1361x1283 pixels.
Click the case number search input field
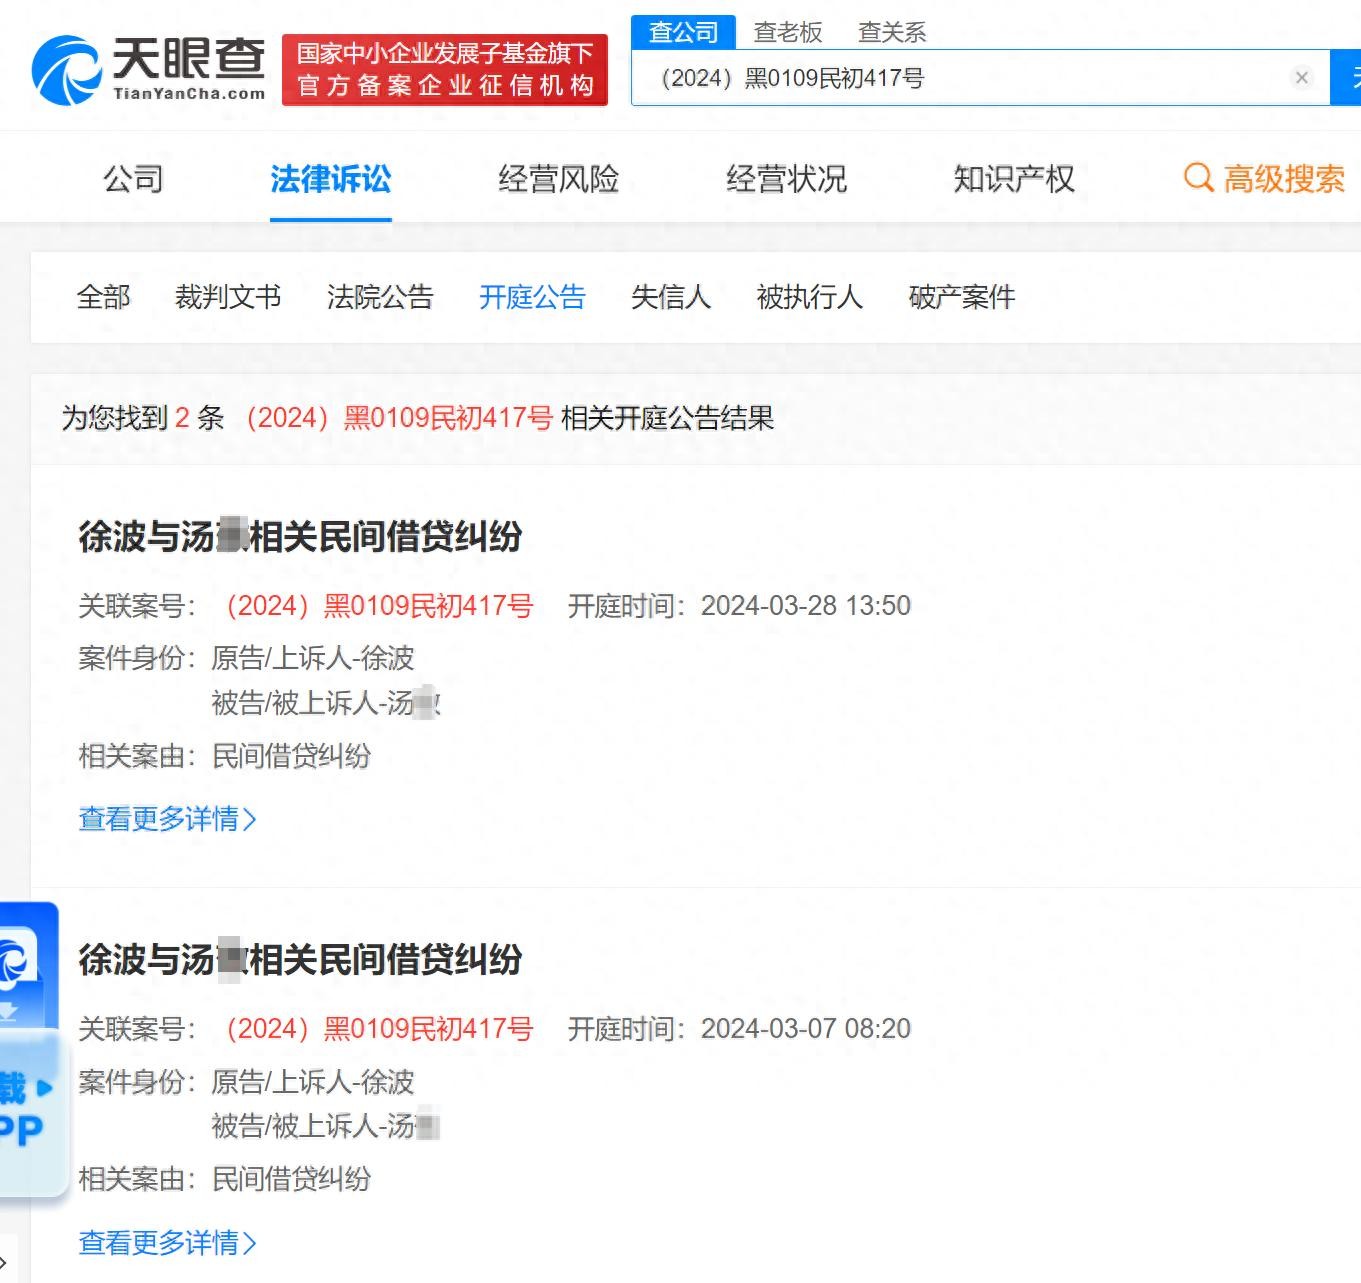pos(960,78)
